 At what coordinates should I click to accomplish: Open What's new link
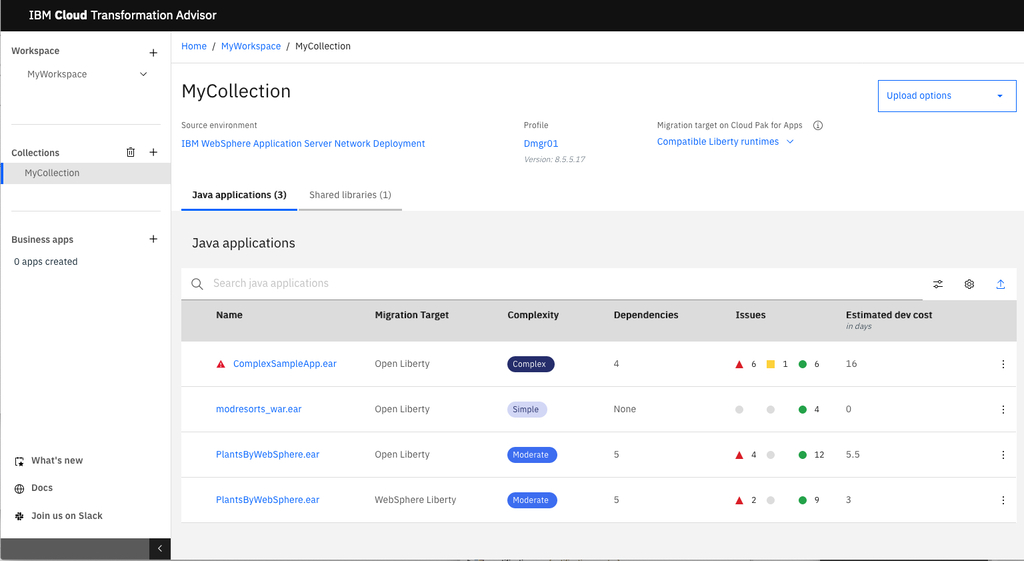(57, 460)
